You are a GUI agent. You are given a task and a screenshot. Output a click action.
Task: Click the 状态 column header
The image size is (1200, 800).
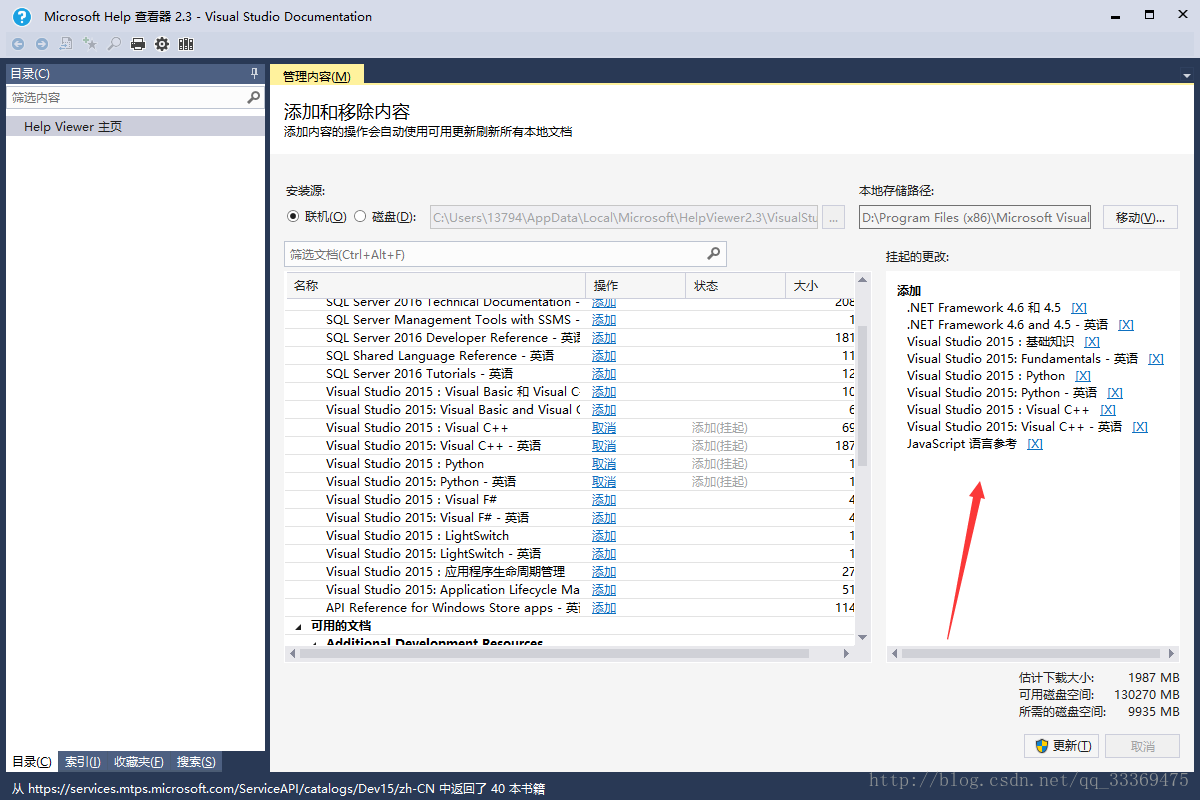pyautogui.click(x=736, y=285)
